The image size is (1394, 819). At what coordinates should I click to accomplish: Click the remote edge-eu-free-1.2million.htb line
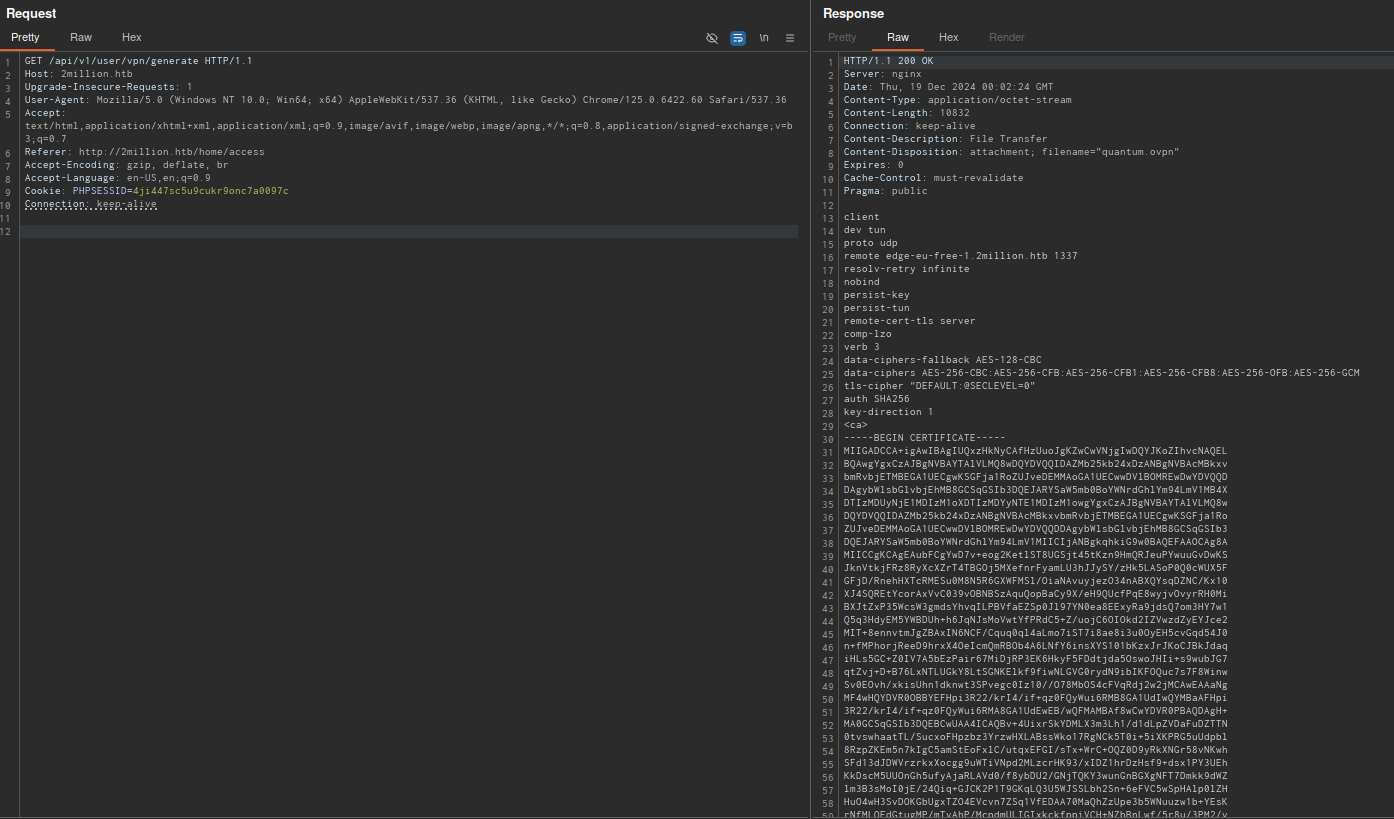click(x=960, y=256)
